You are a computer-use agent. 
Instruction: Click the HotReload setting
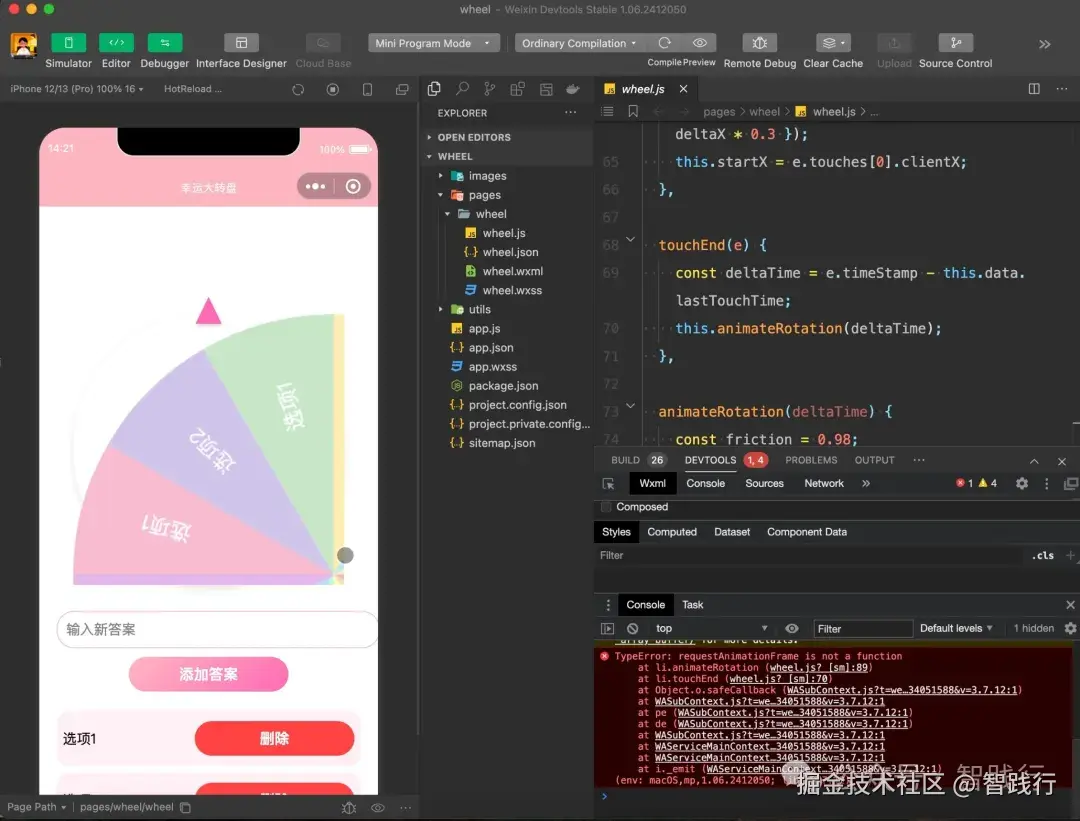(x=192, y=89)
